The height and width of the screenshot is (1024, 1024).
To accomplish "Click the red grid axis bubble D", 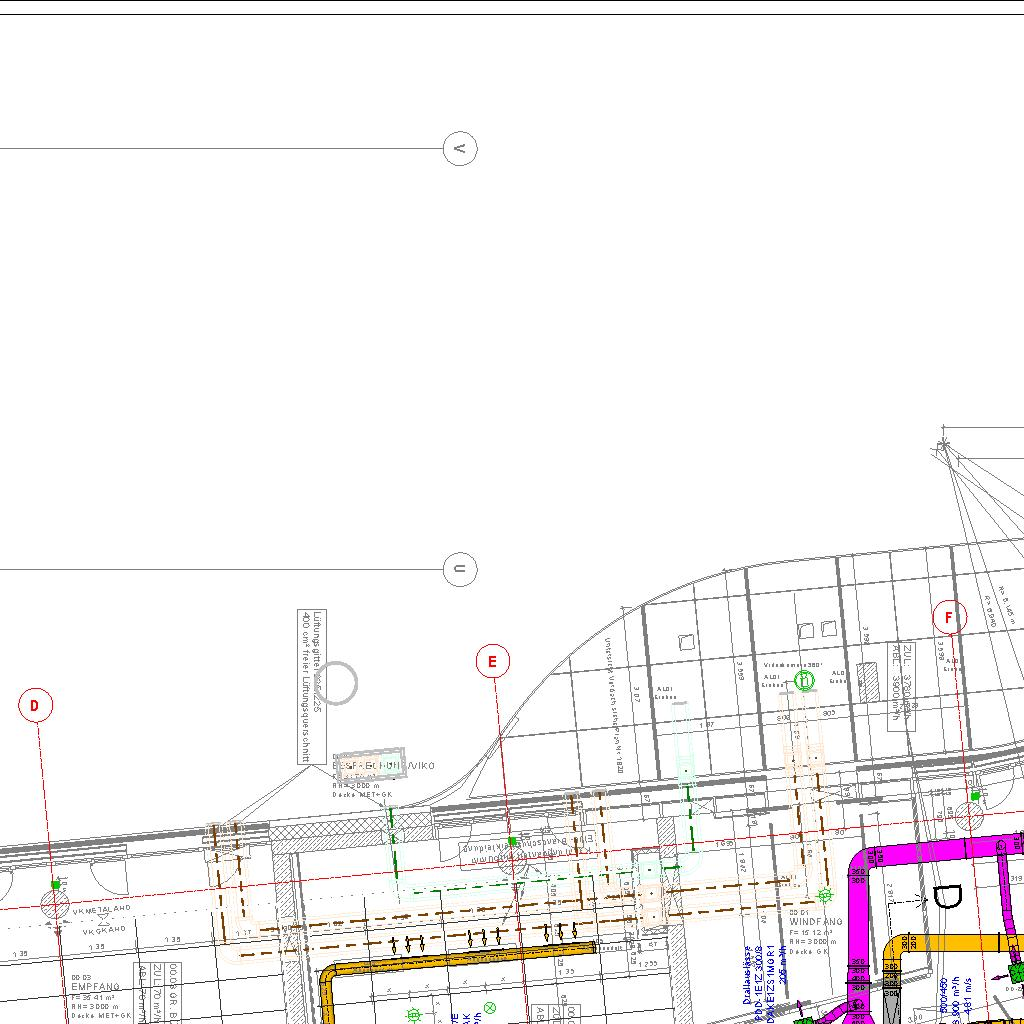I will tap(35, 706).
